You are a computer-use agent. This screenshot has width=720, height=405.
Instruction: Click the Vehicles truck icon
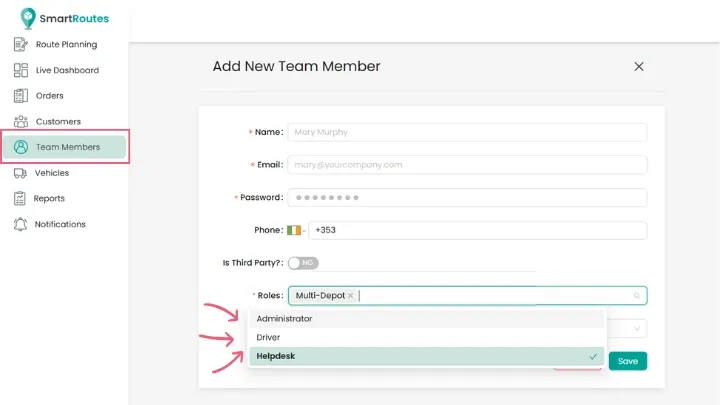pos(20,173)
